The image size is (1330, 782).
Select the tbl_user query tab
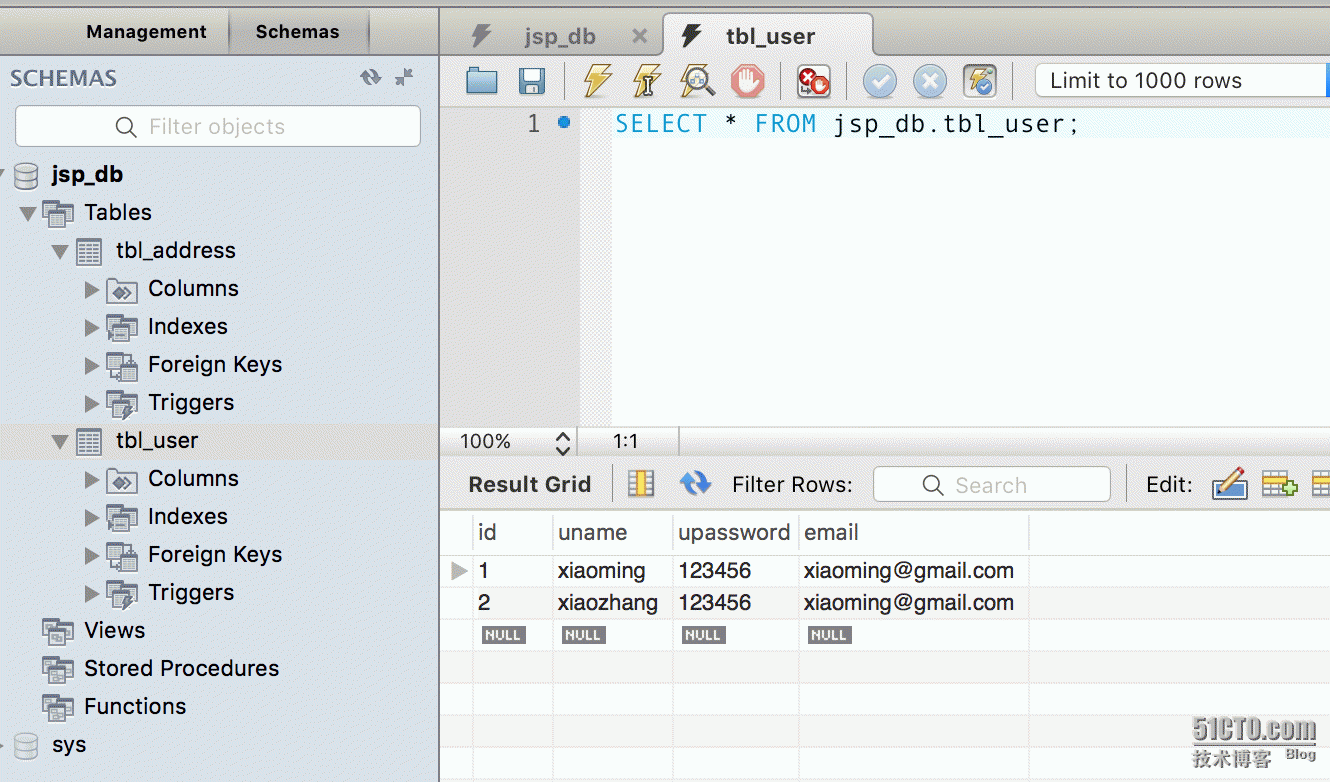pyautogui.click(x=768, y=36)
